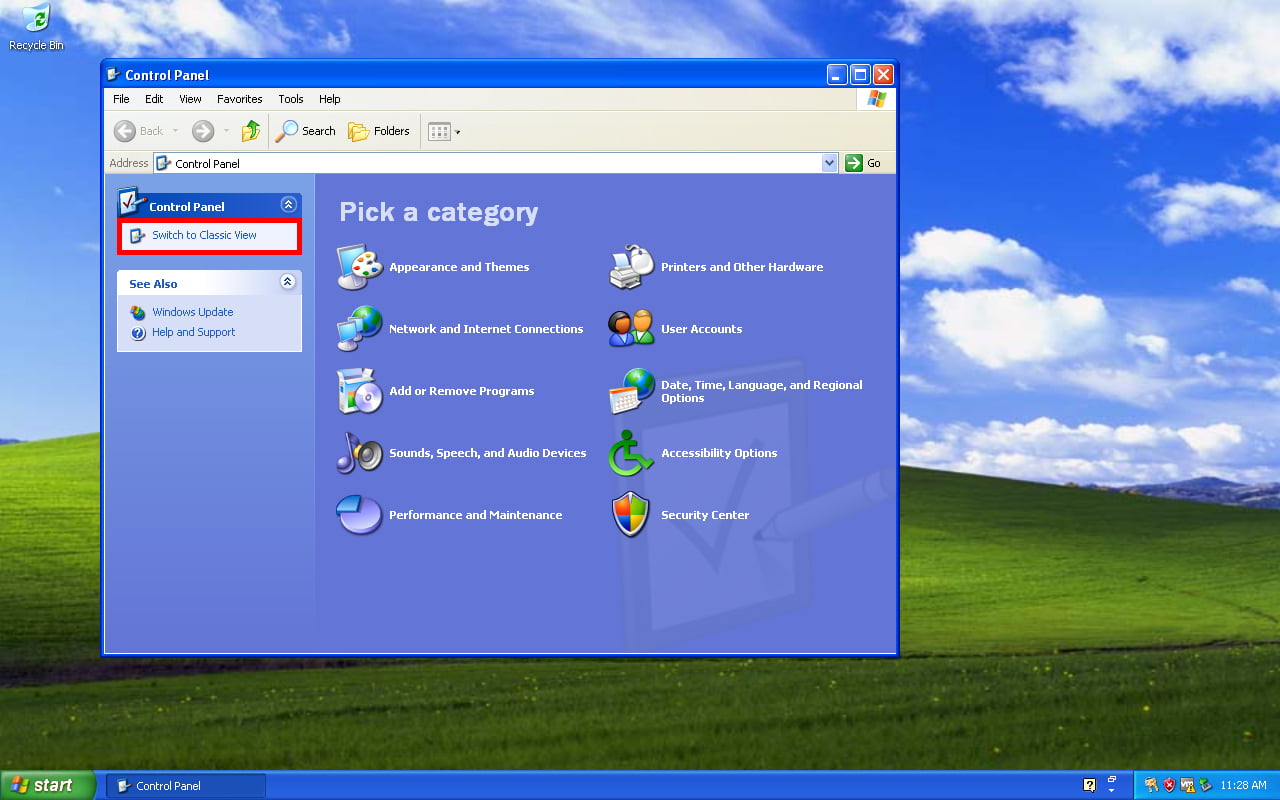
Task: Click the language bar restore/options button
Action: pos(1112,779)
